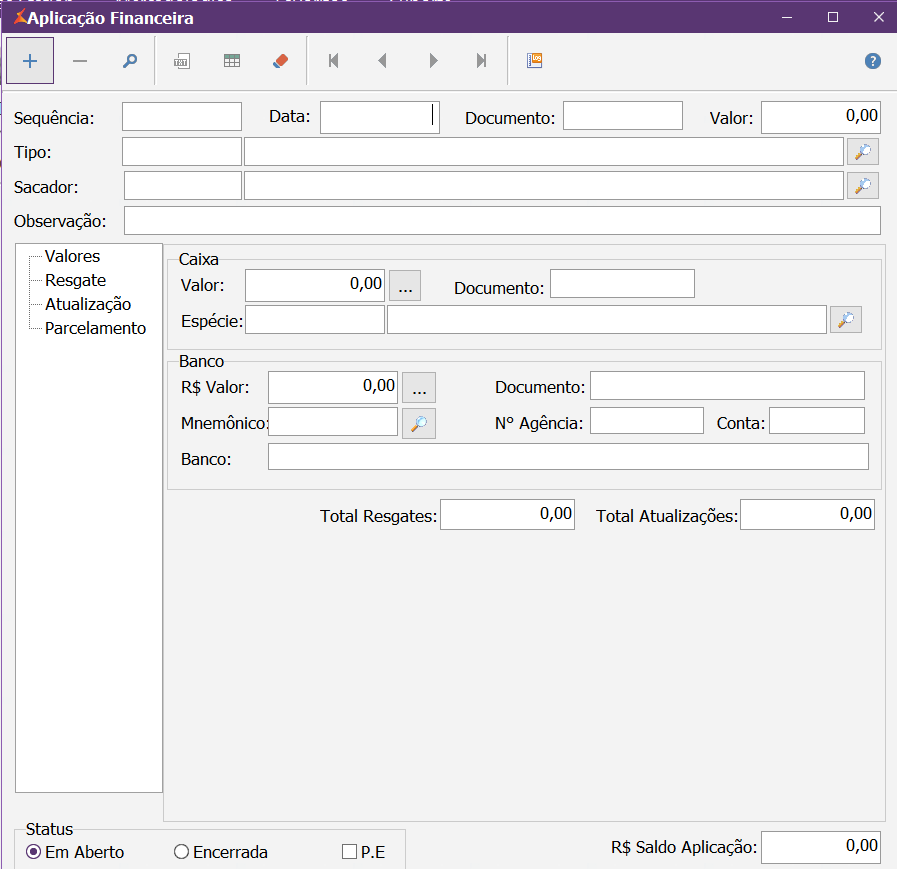This screenshot has height=869, width=897.
Task: Click the eraser clear icon
Action: pos(280,61)
